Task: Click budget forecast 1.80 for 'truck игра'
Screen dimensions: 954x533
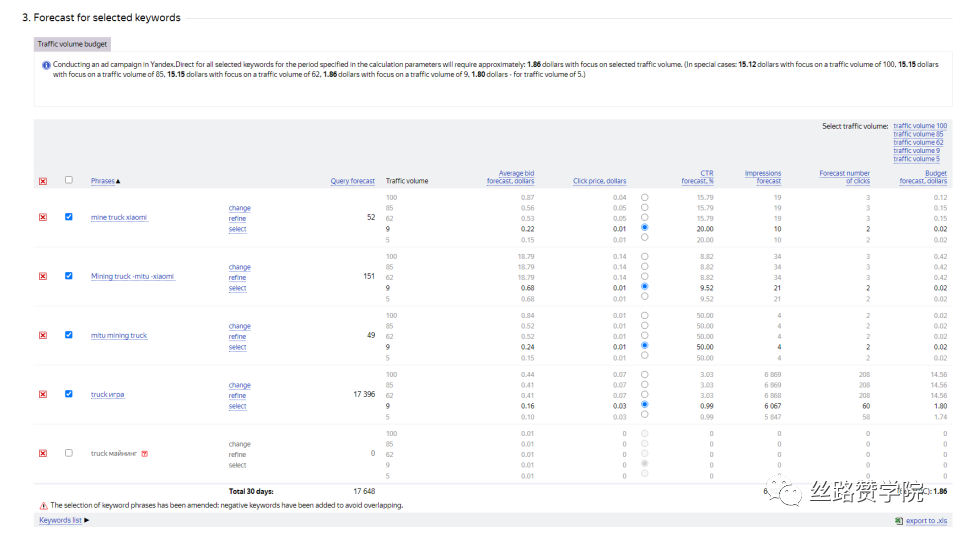Action: point(941,406)
